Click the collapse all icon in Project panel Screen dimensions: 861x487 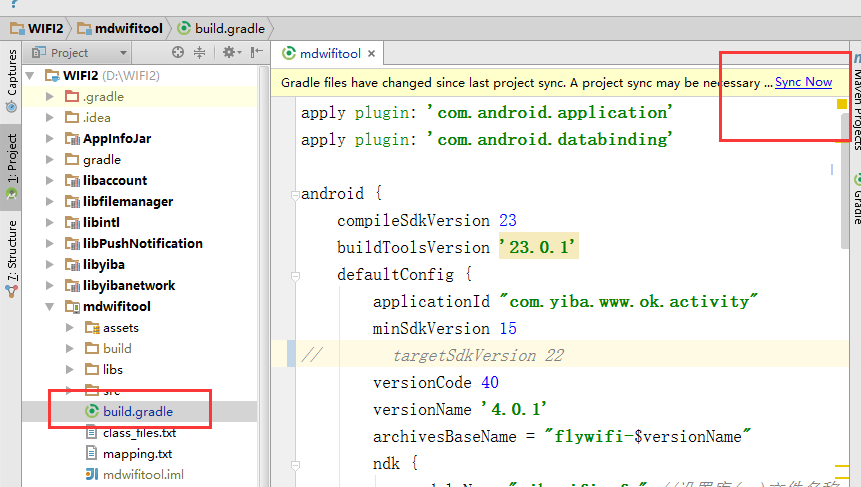point(199,53)
